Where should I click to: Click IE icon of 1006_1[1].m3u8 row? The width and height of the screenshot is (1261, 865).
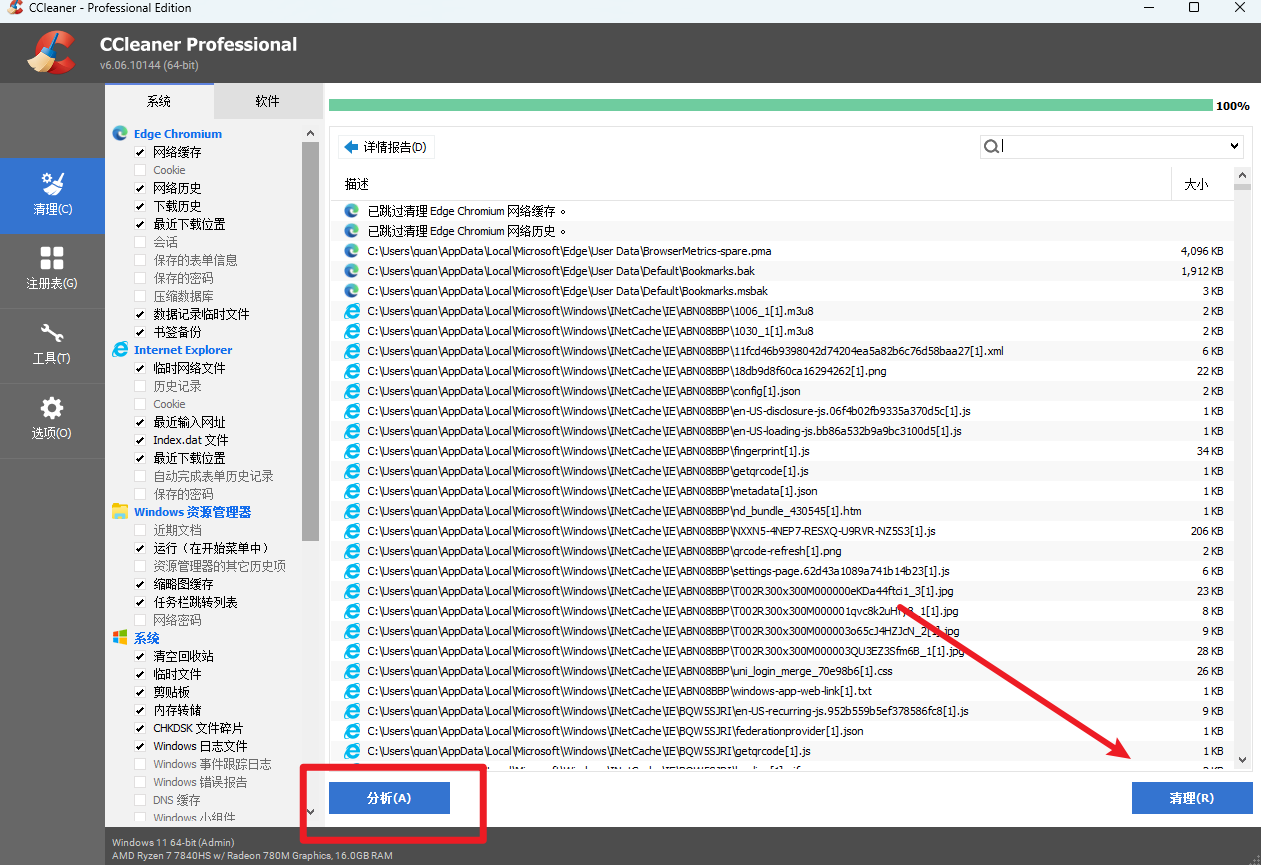coord(352,311)
